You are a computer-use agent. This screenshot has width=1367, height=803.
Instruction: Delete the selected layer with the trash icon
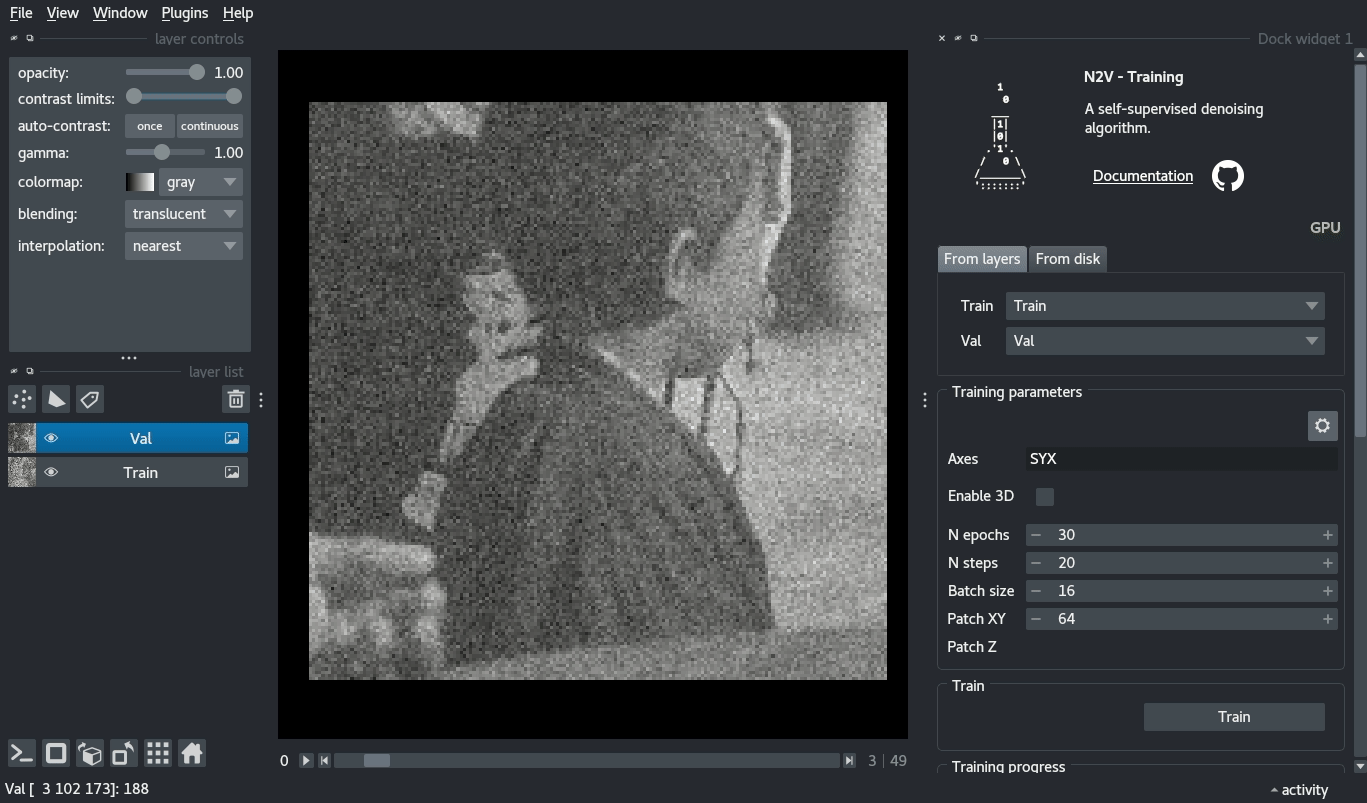point(235,398)
